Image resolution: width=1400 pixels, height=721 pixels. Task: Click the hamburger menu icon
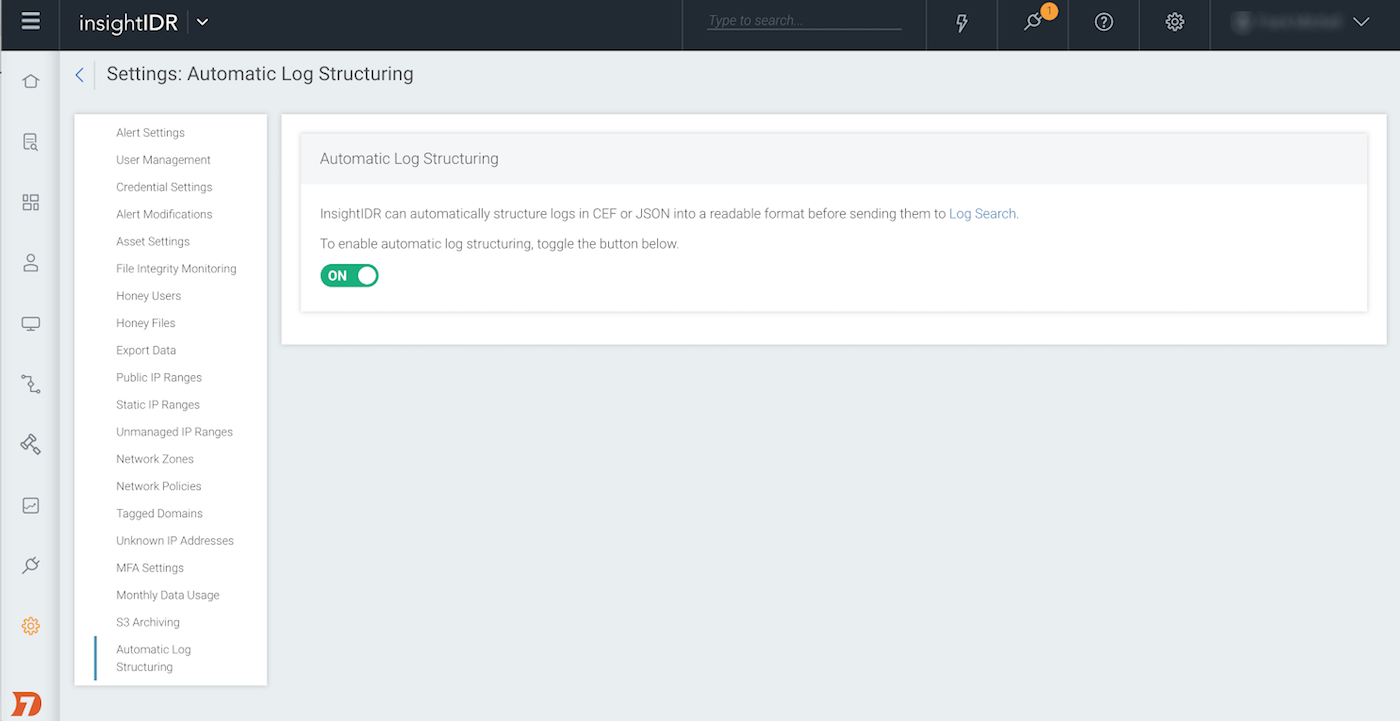30,22
